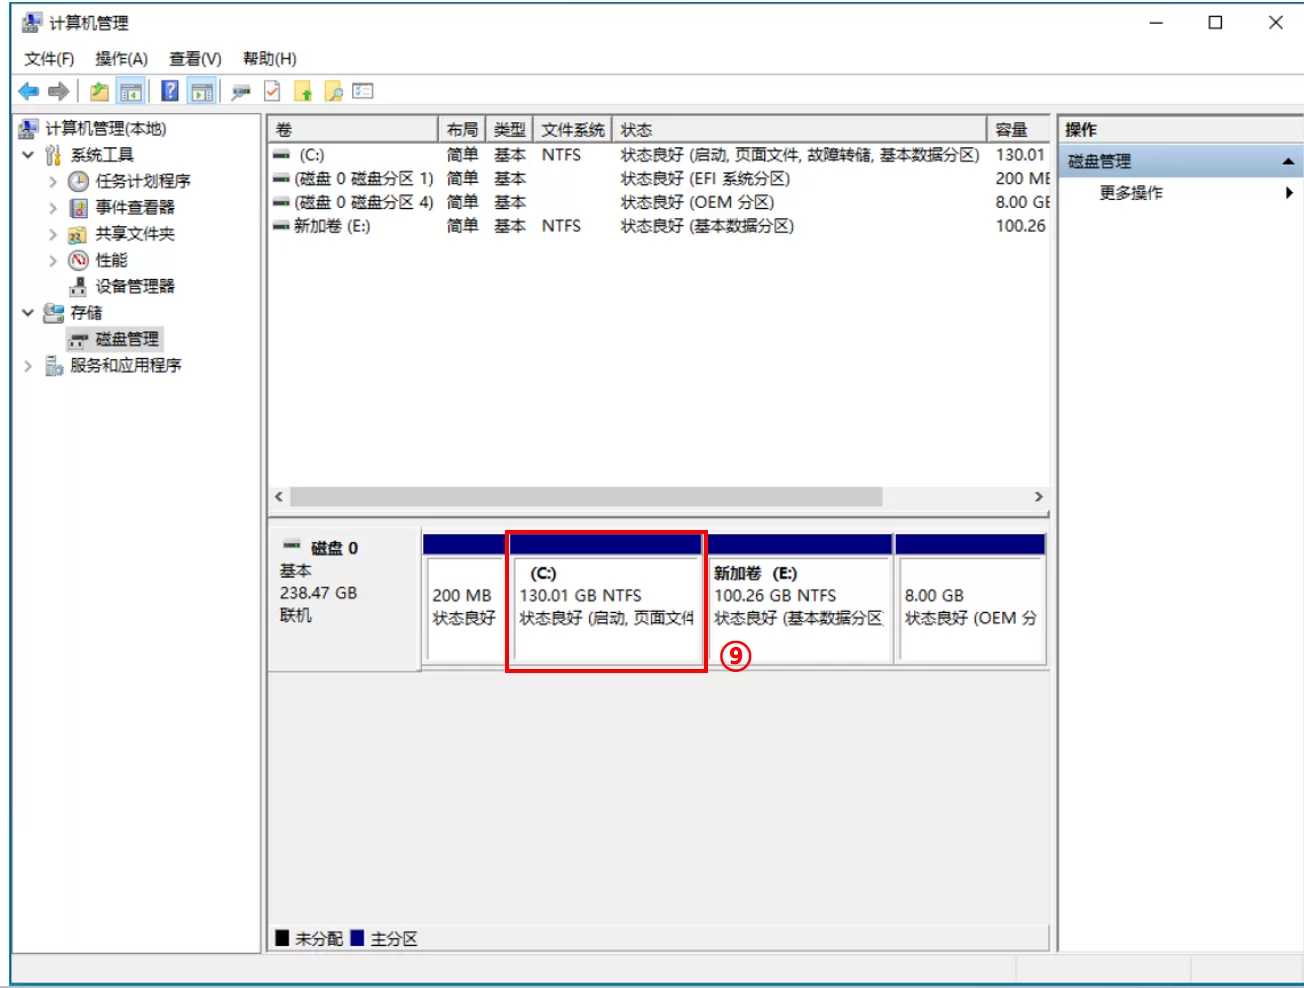
Task: Click the Show/Hide Action Pane toolbar icon
Action: [202, 92]
